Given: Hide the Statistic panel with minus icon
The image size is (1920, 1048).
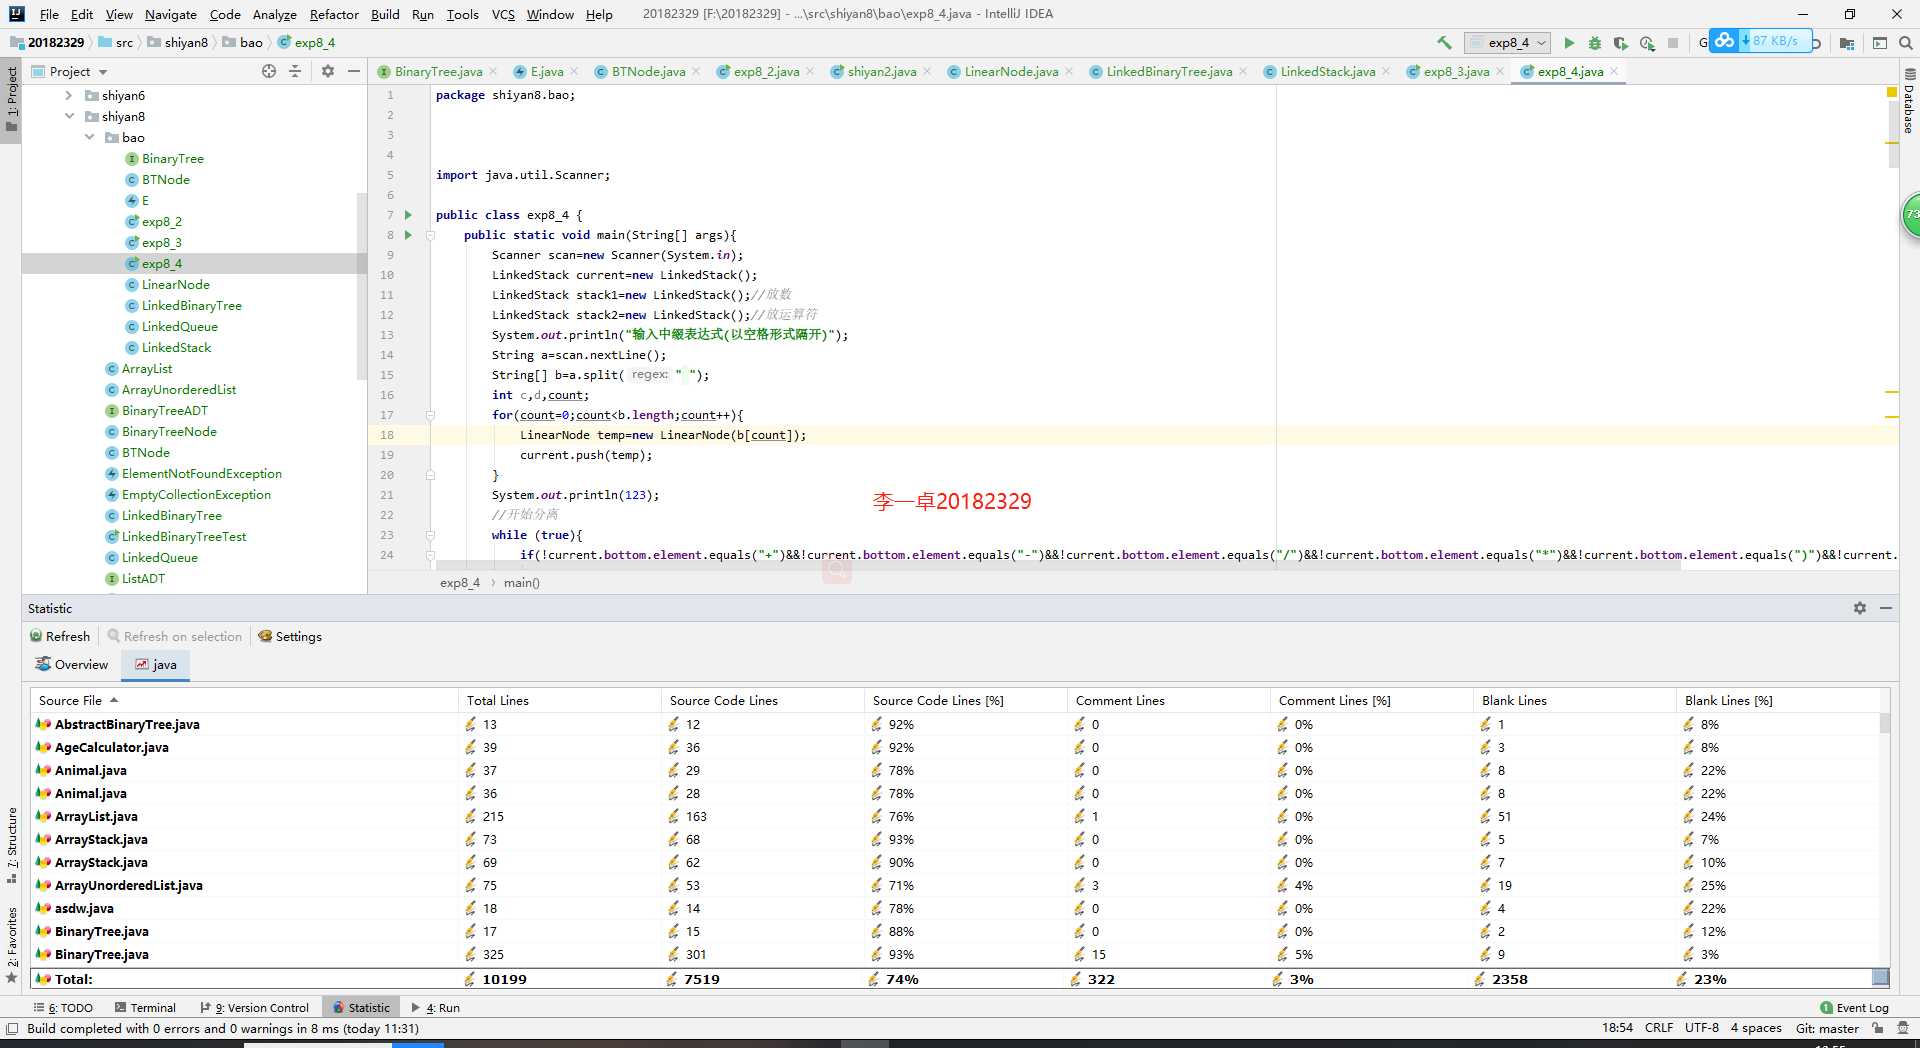Looking at the screenshot, I should tap(1886, 608).
